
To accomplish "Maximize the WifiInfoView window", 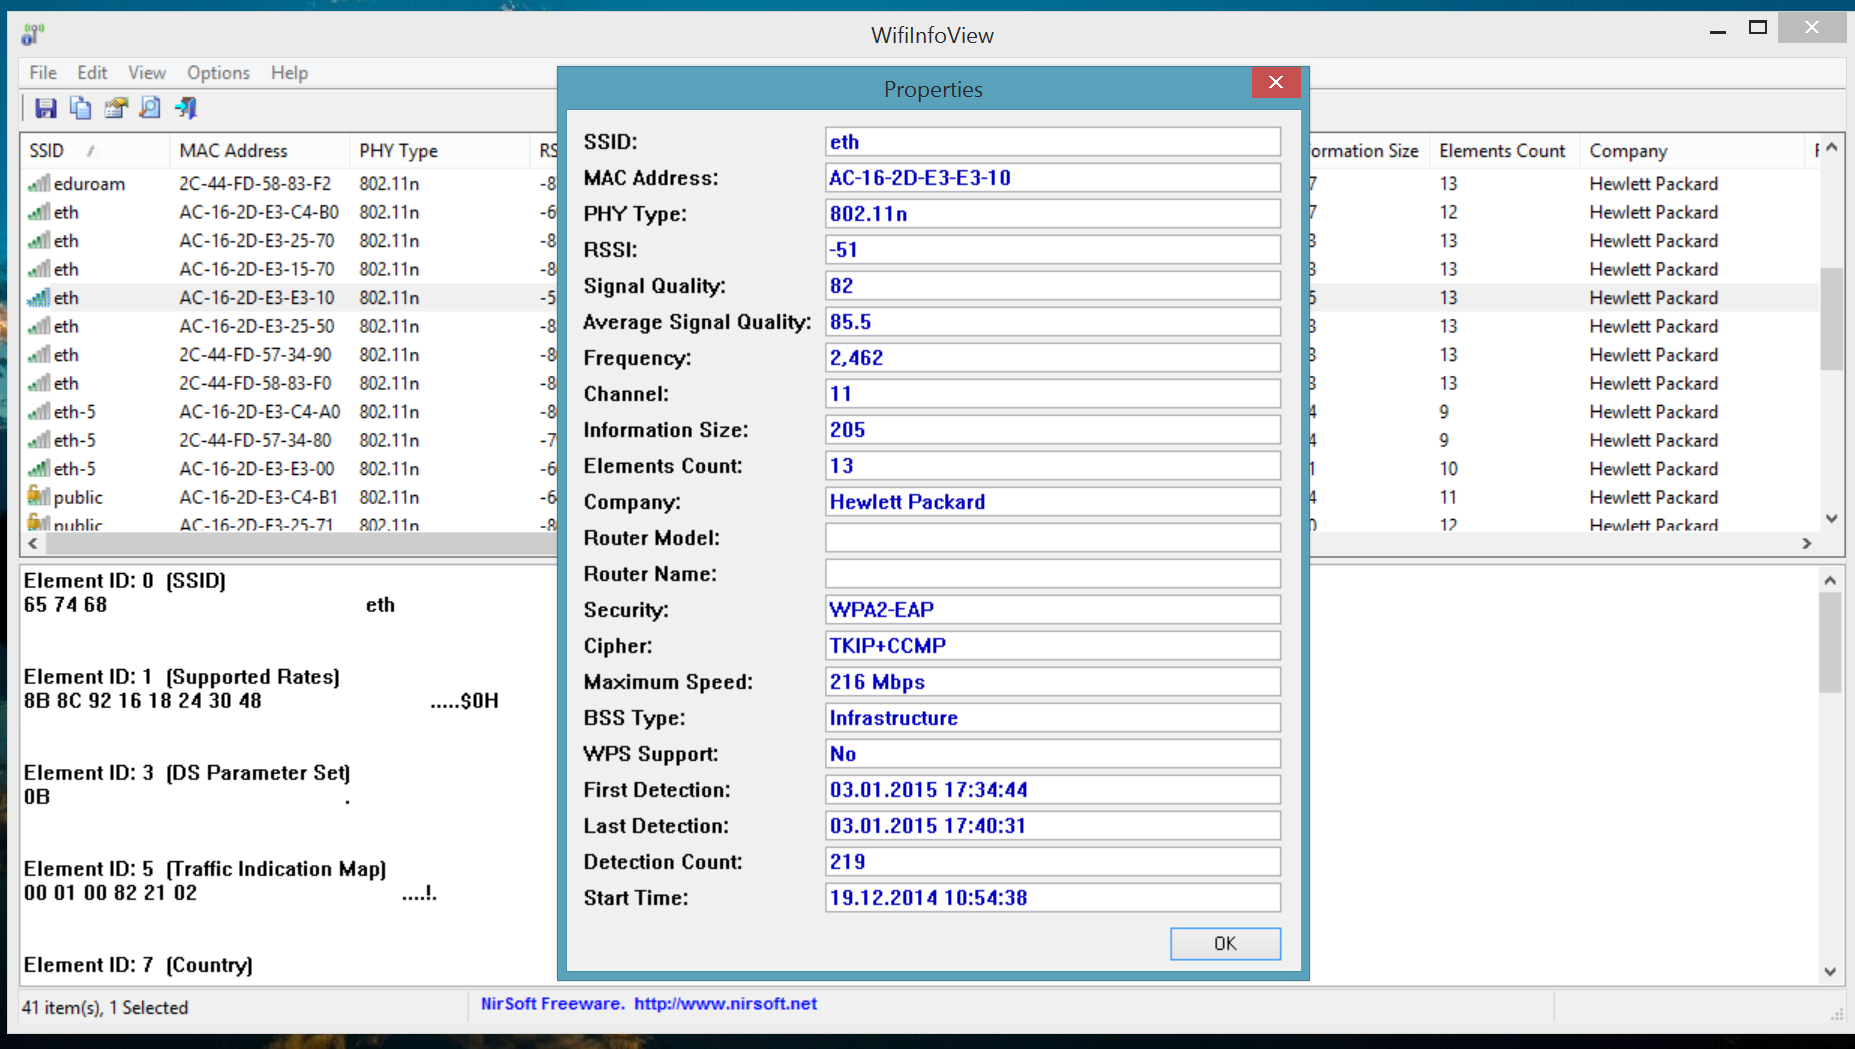I will tap(1758, 28).
